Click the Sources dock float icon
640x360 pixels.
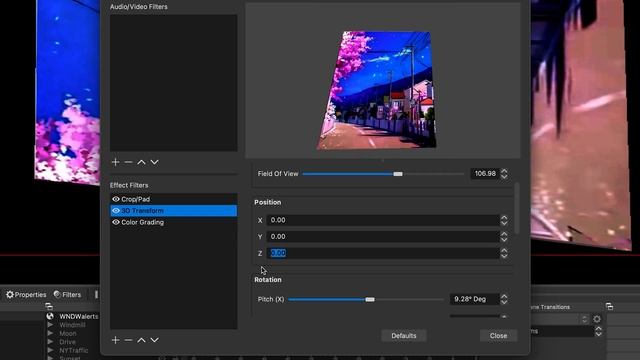[49, 306]
